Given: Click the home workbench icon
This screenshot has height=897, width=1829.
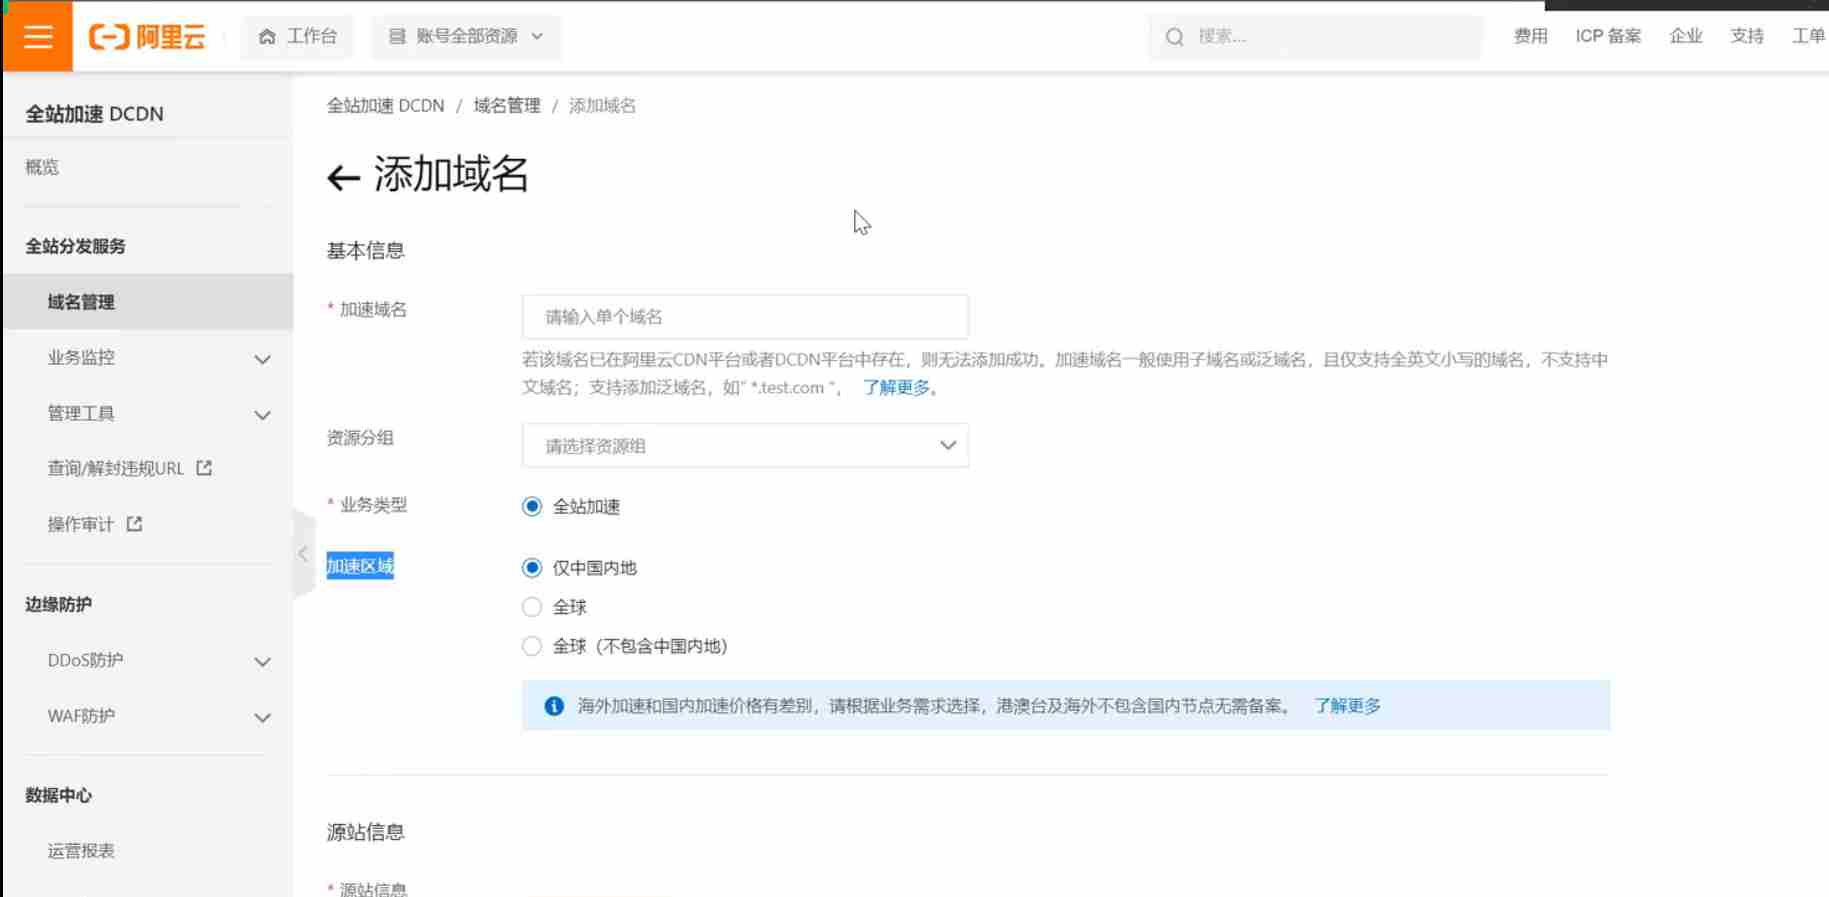Looking at the screenshot, I should click(x=267, y=37).
